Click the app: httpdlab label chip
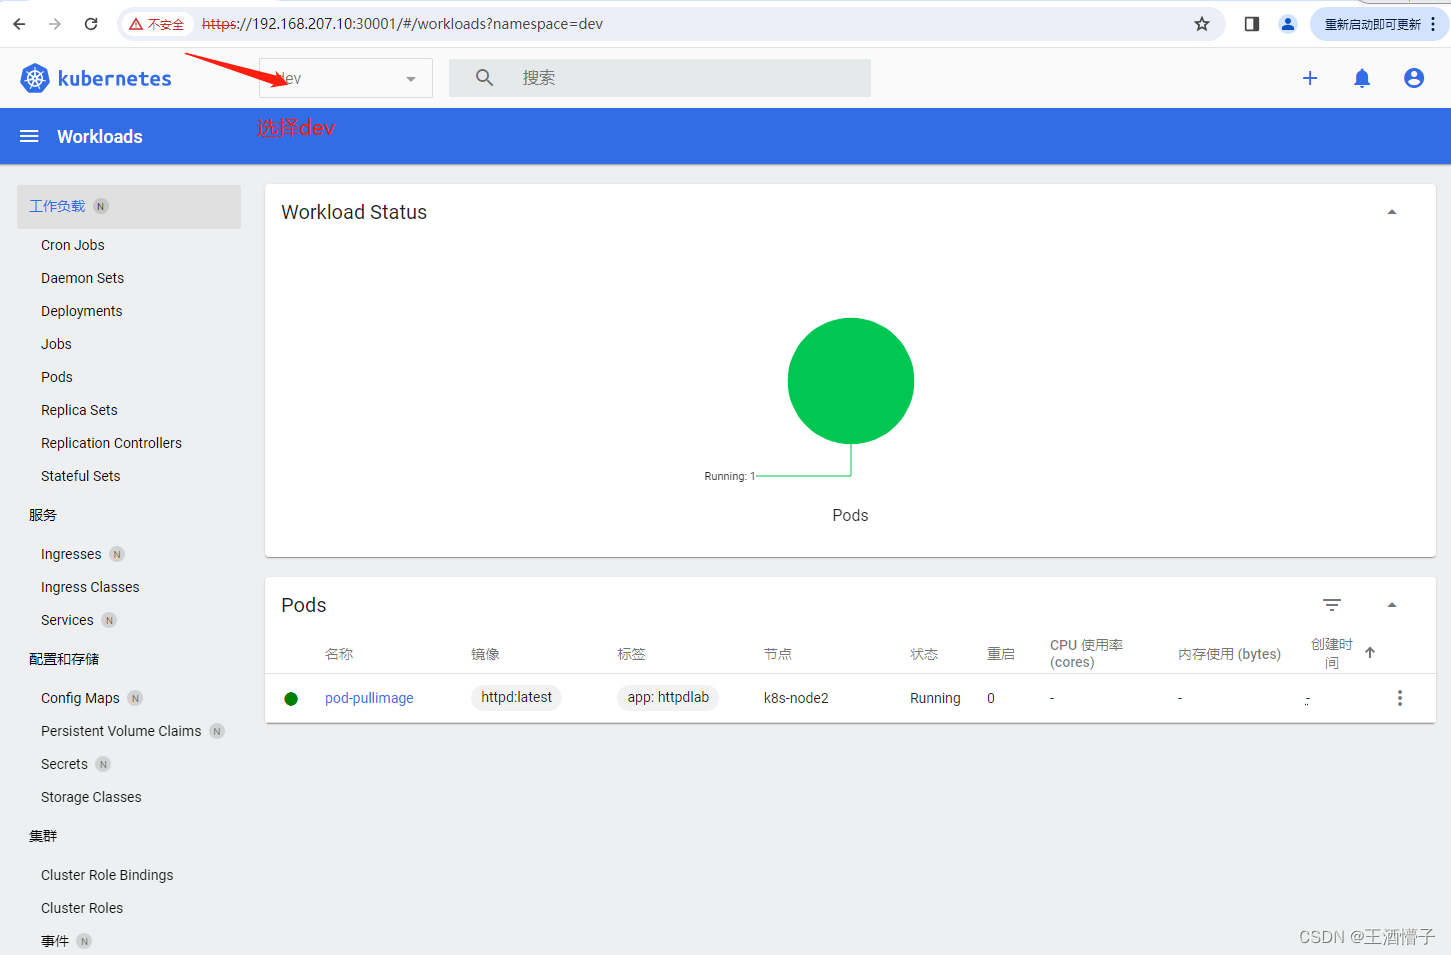The image size is (1451, 955). point(668,697)
